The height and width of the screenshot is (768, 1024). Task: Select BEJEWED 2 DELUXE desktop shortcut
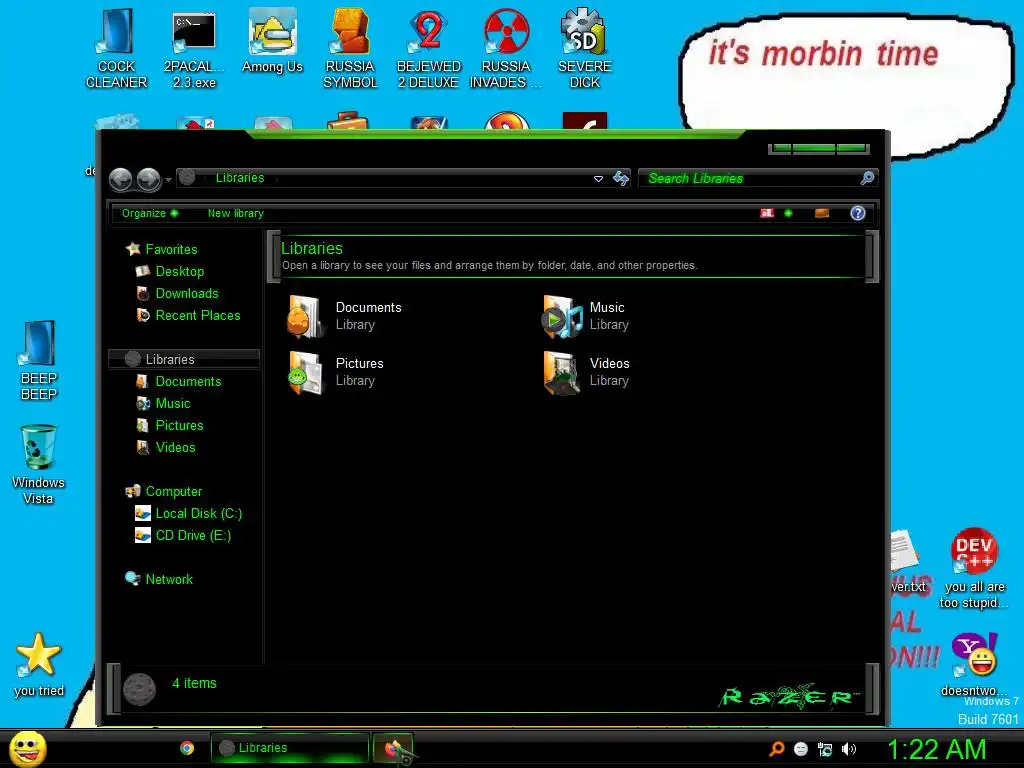point(428,50)
